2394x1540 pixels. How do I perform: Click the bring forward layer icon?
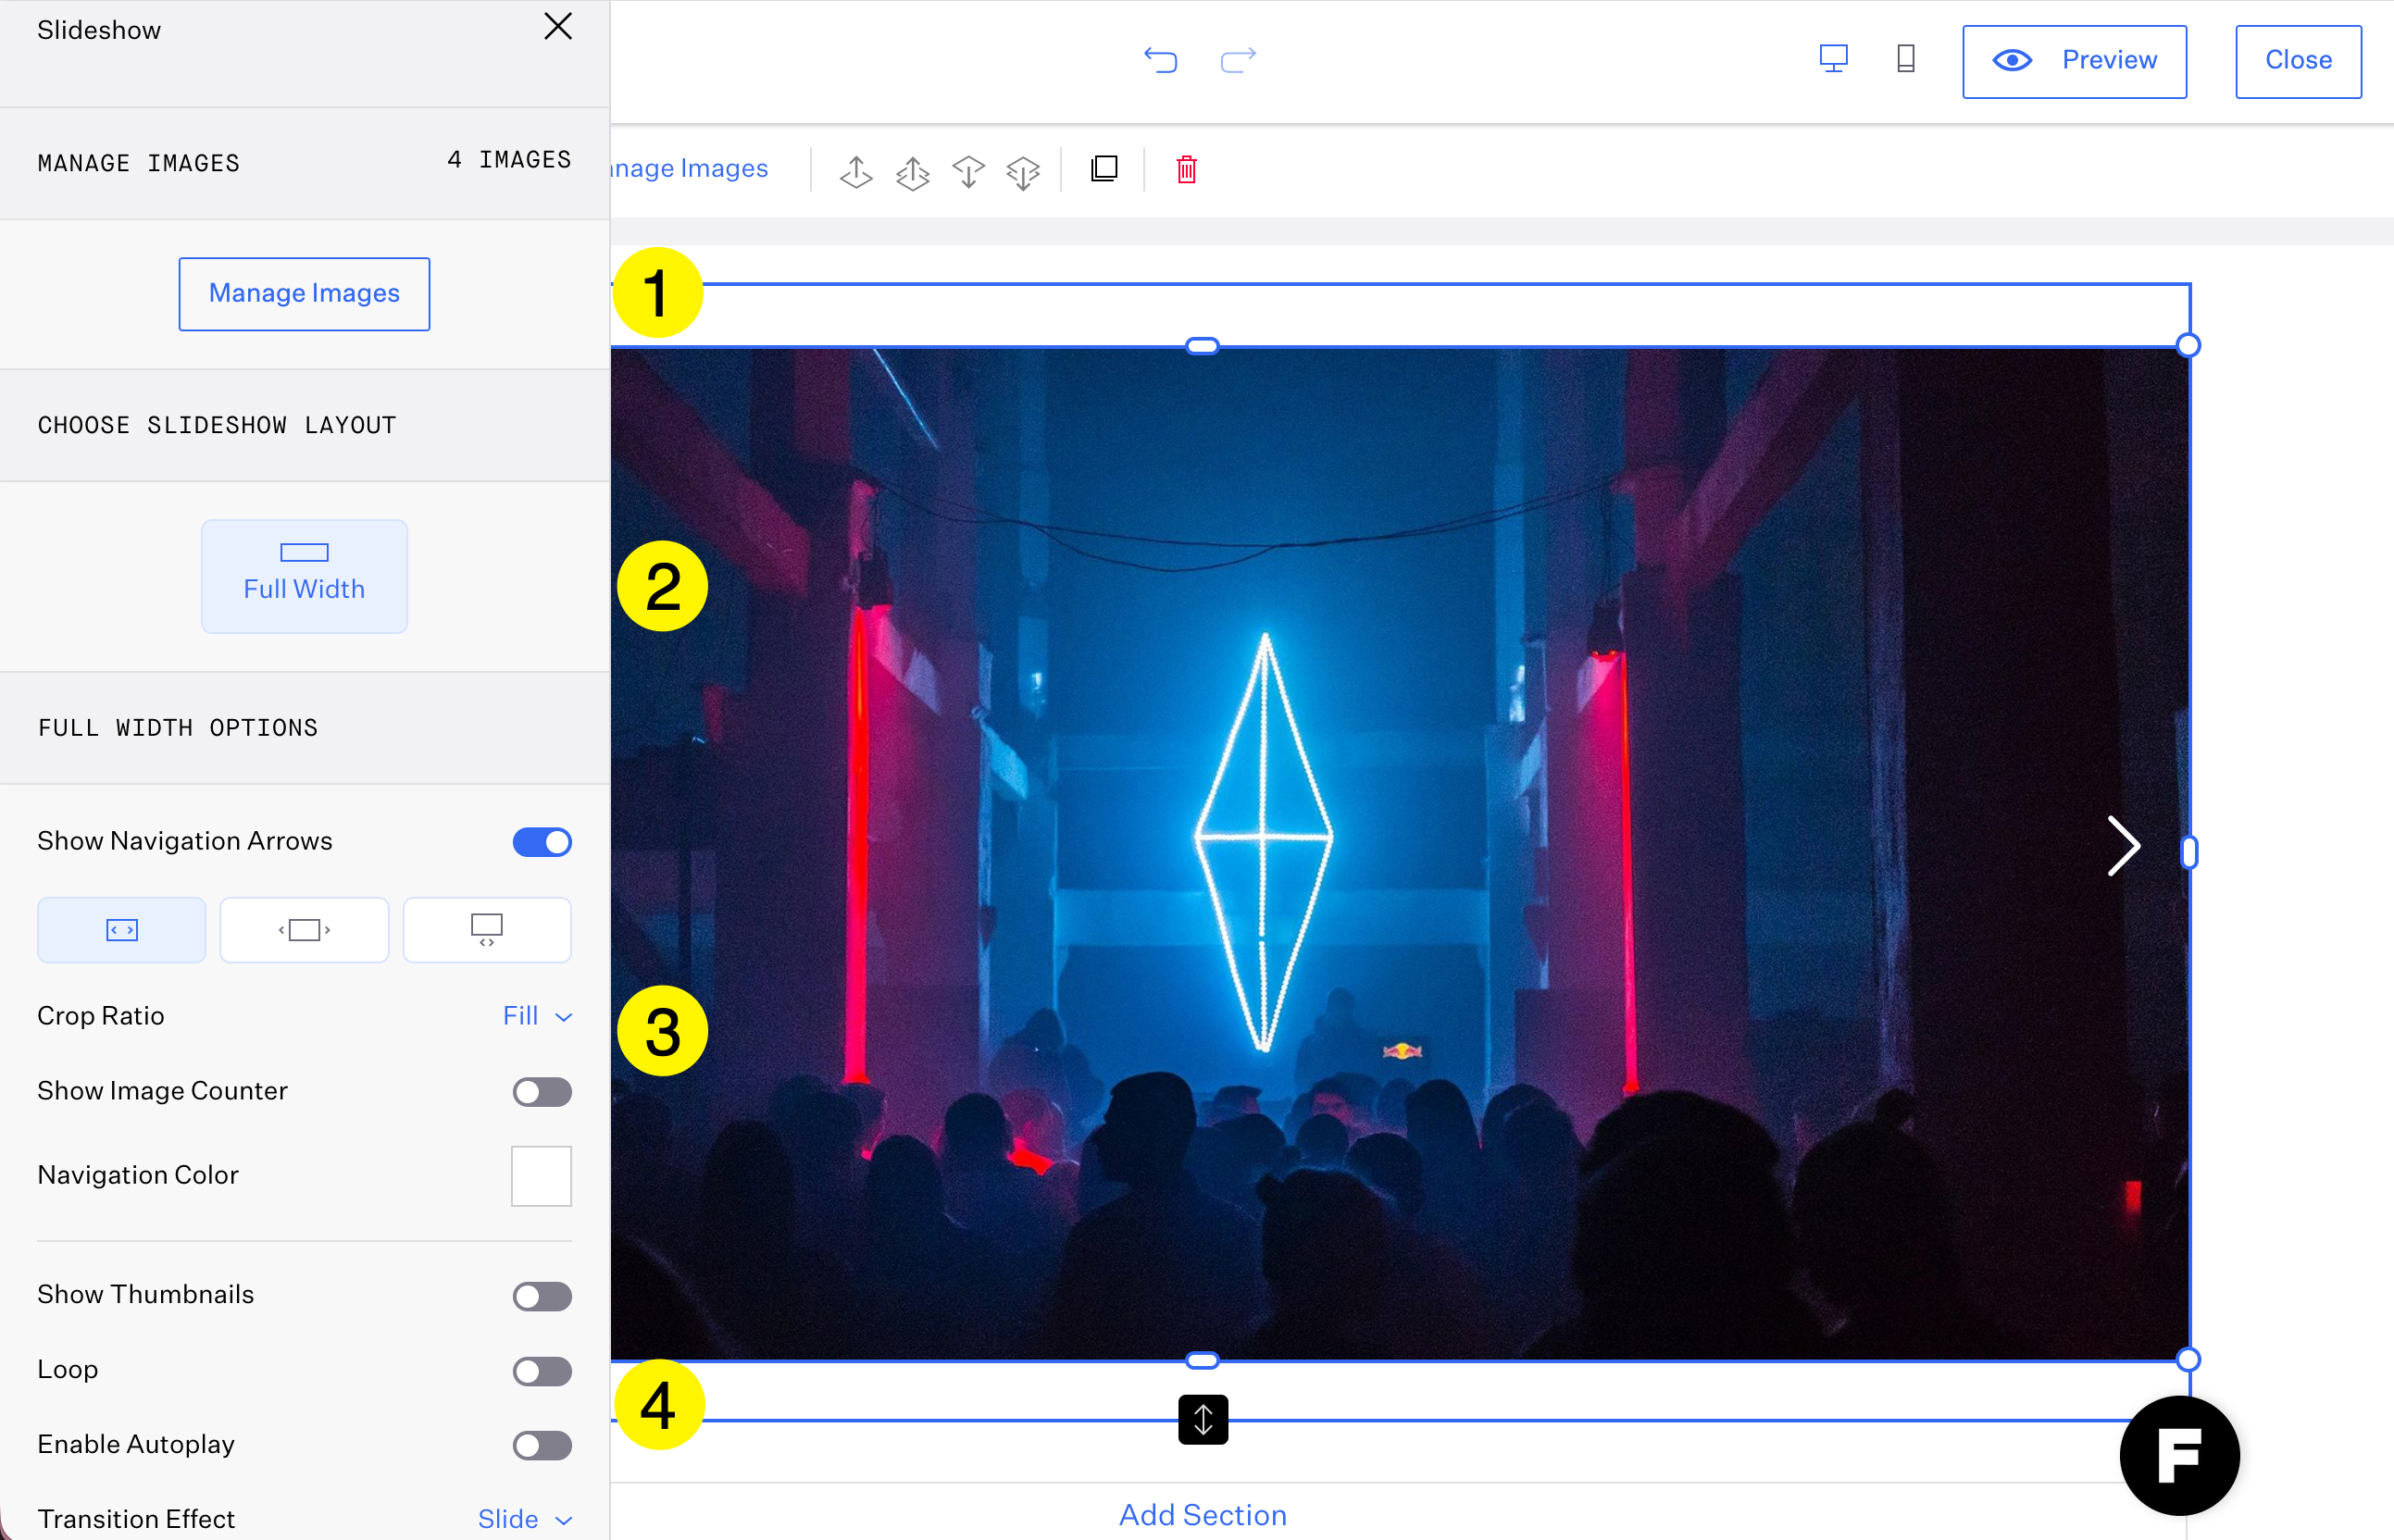856,171
